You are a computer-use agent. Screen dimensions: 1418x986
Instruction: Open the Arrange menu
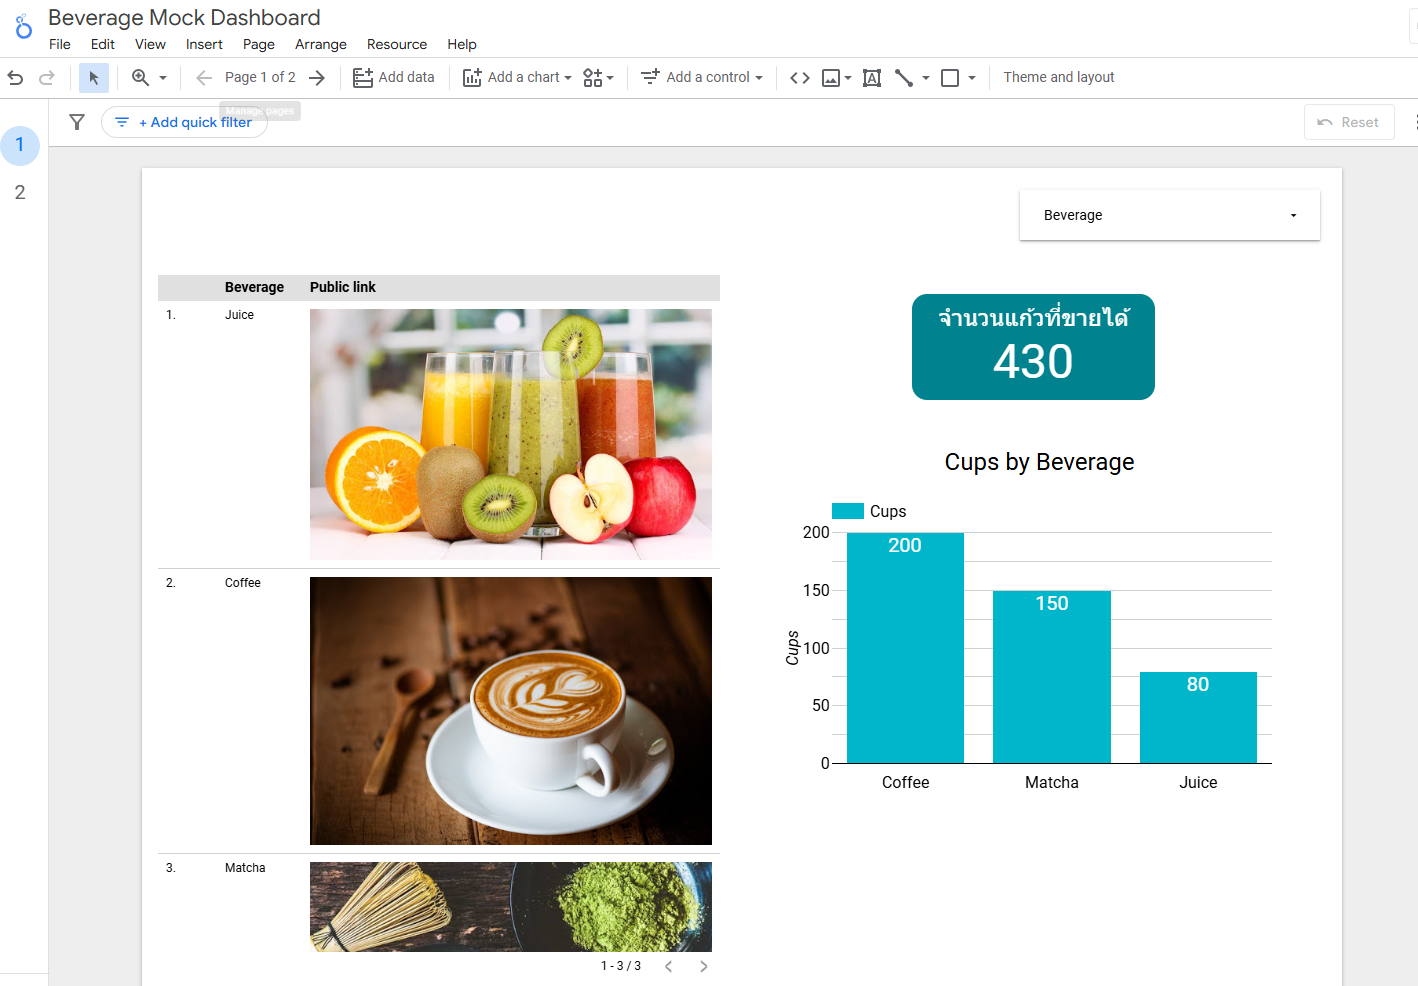point(320,44)
